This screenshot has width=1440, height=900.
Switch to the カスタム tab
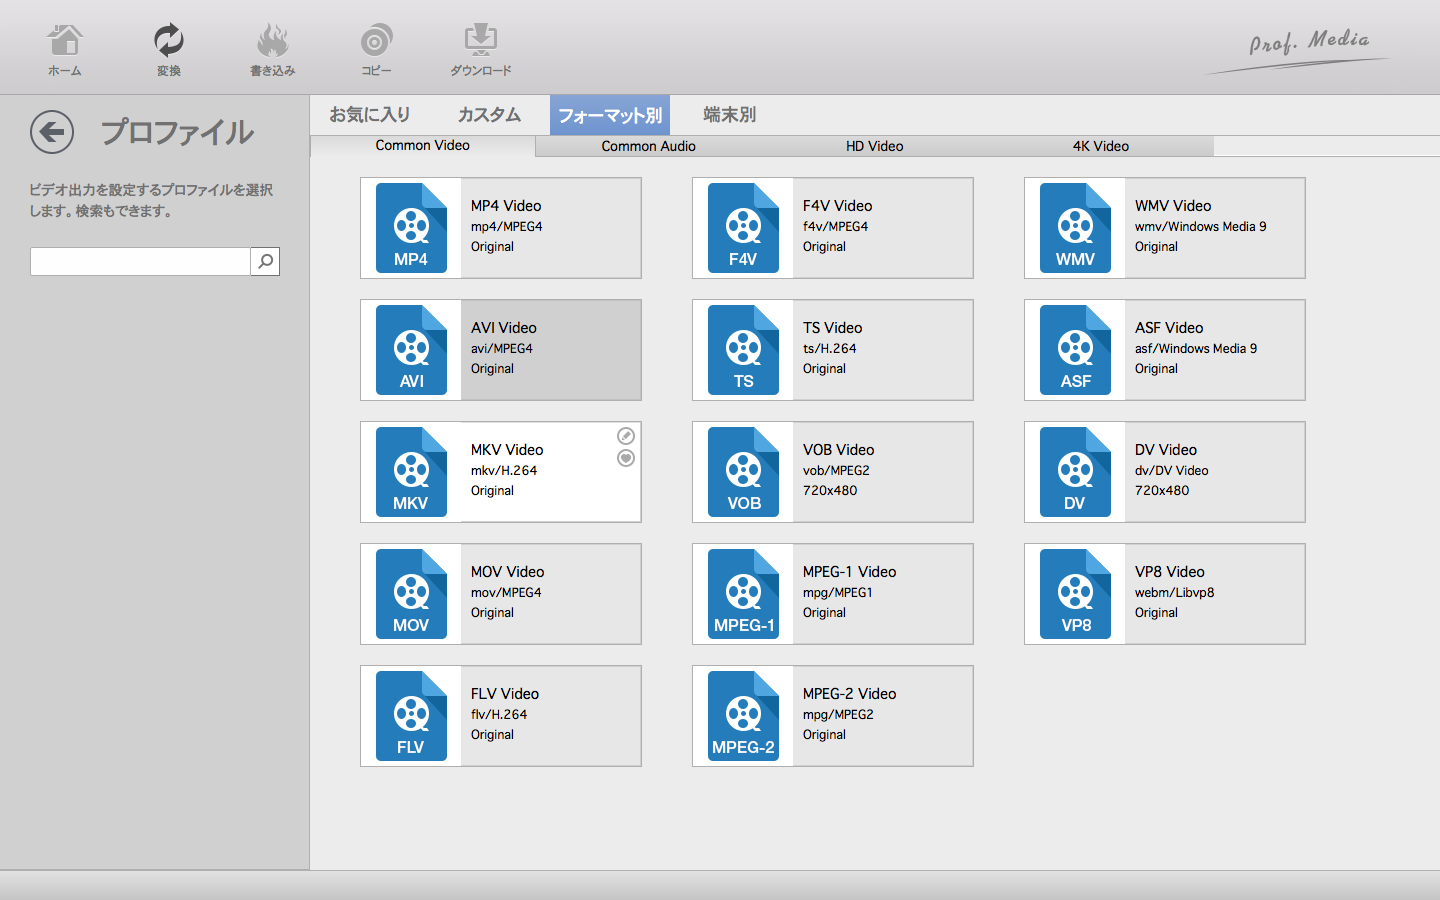pyautogui.click(x=489, y=115)
